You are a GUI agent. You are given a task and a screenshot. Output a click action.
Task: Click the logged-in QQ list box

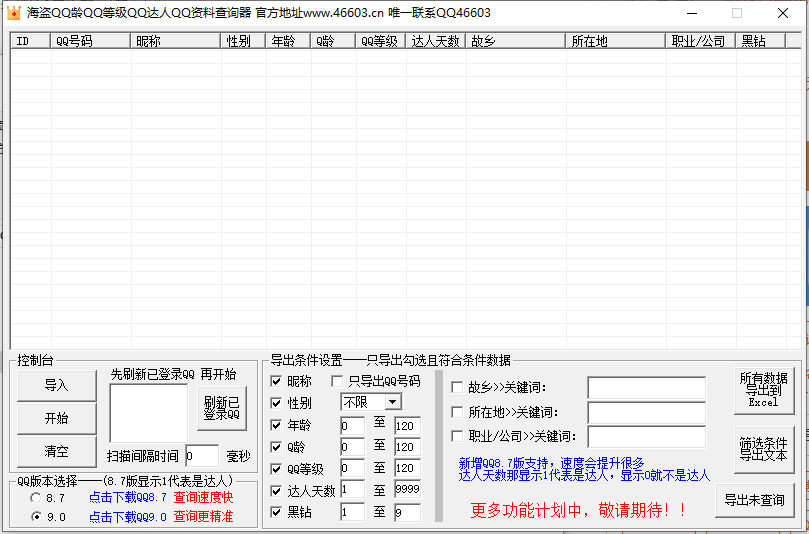[149, 413]
